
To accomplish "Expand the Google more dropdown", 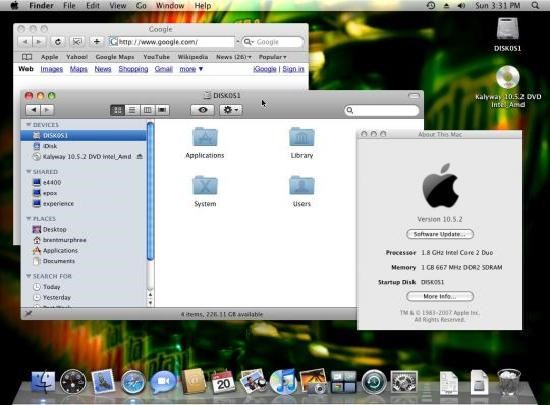I will point(191,69).
